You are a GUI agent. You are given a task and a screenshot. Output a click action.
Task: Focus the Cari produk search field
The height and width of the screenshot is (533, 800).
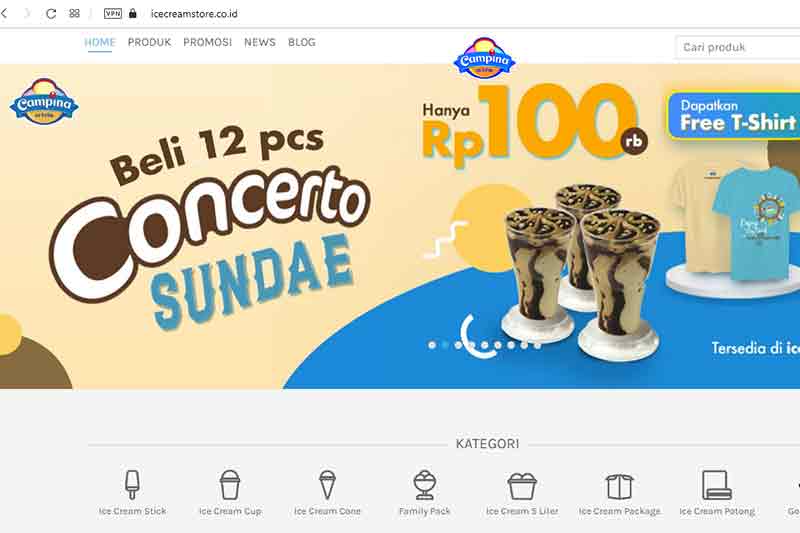(x=738, y=47)
